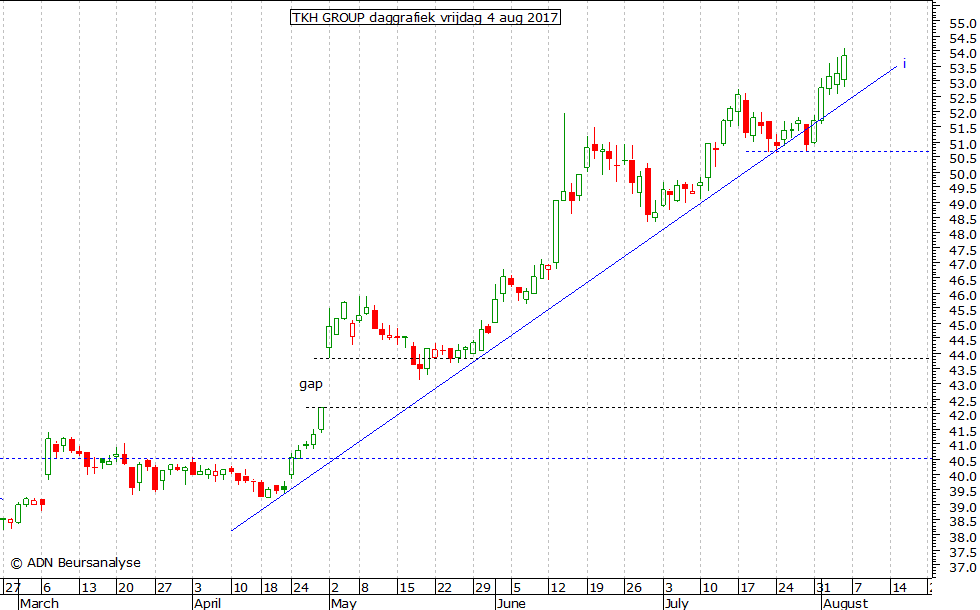The height and width of the screenshot is (610, 980).
Task: Select the March month label
Action: pyautogui.click(x=39, y=603)
